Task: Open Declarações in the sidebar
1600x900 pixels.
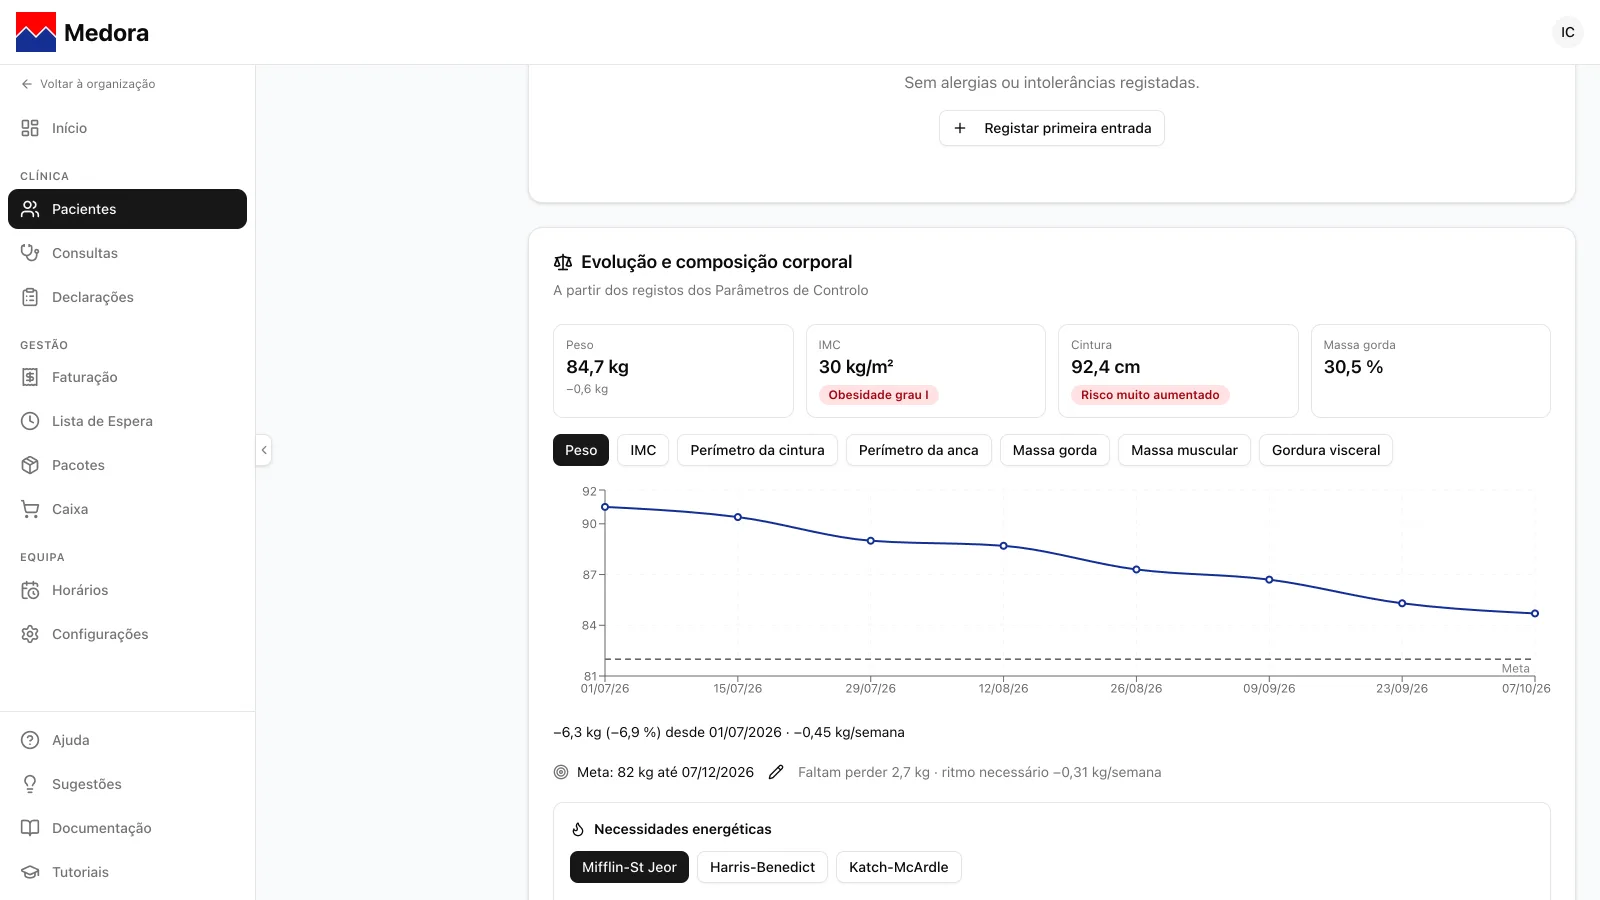Action: point(127,297)
